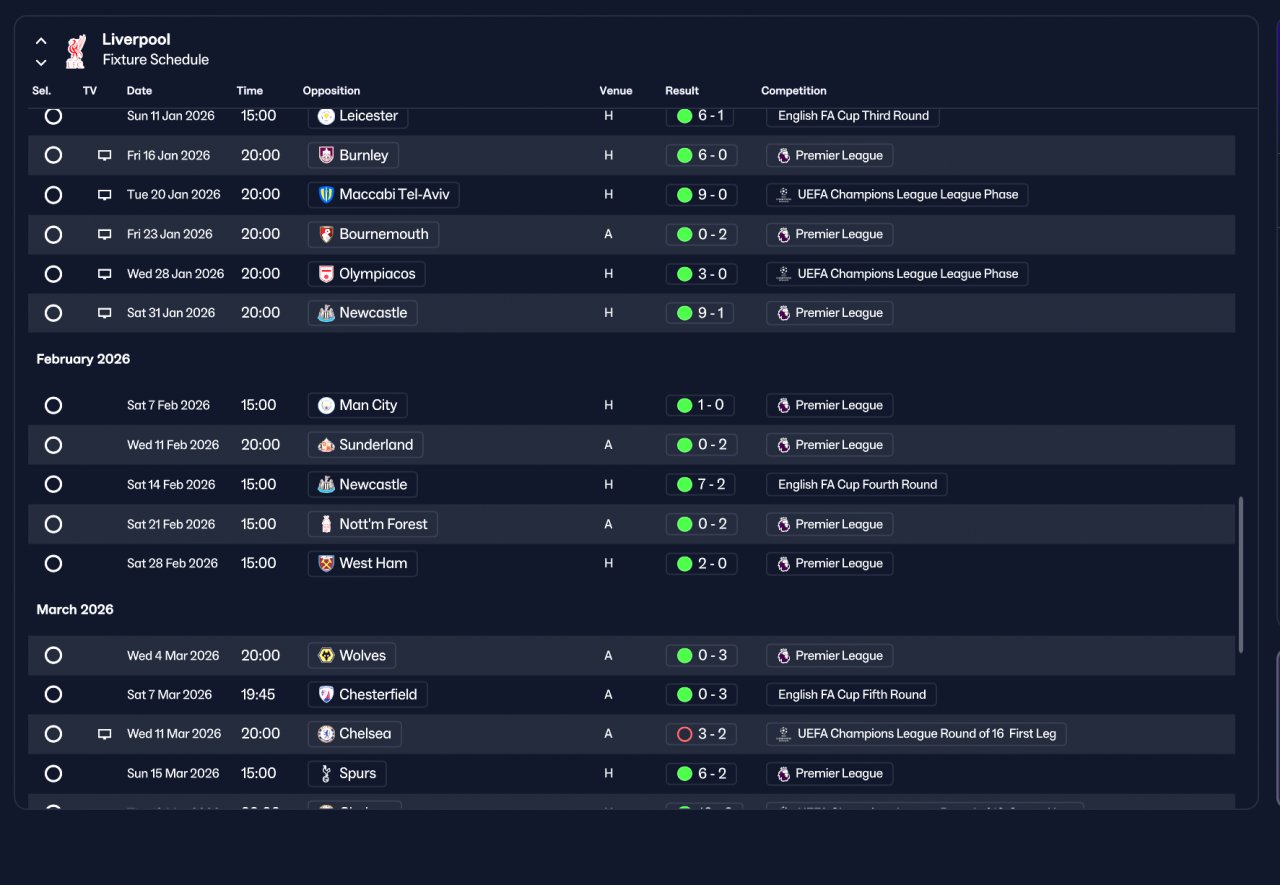Screen dimensions: 1280x885
Task: Click the date Sat 7 Mar 2026
Action: [x=170, y=695]
